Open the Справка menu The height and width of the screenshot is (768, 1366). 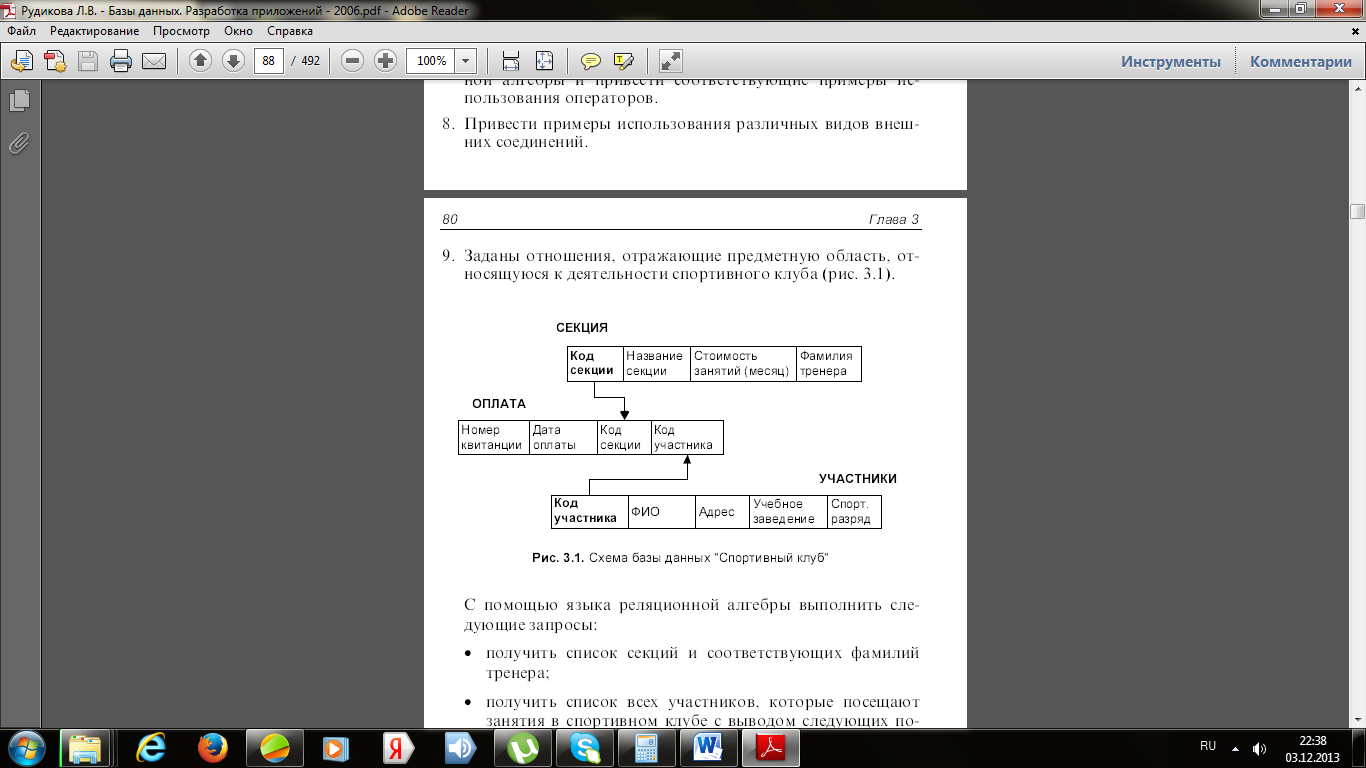click(290, 31)
